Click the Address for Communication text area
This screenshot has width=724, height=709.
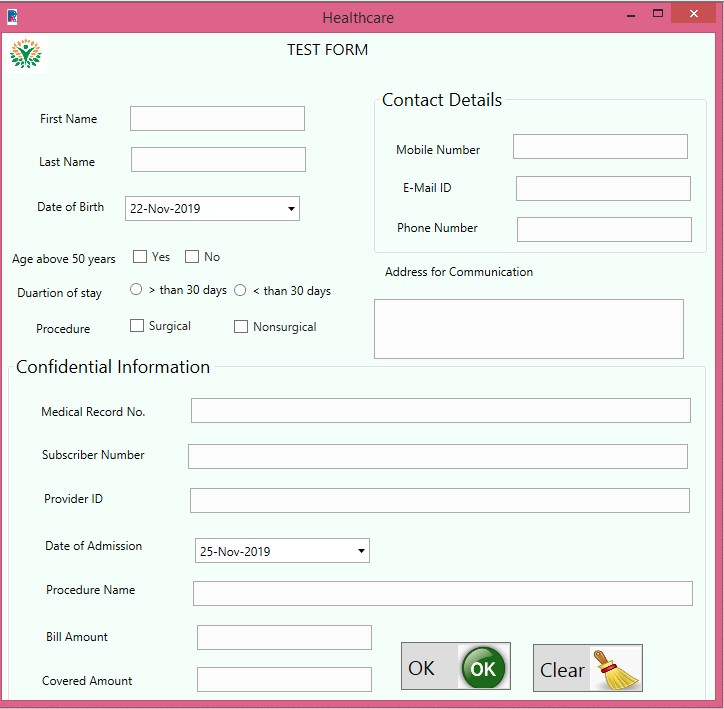click(528, 328)
